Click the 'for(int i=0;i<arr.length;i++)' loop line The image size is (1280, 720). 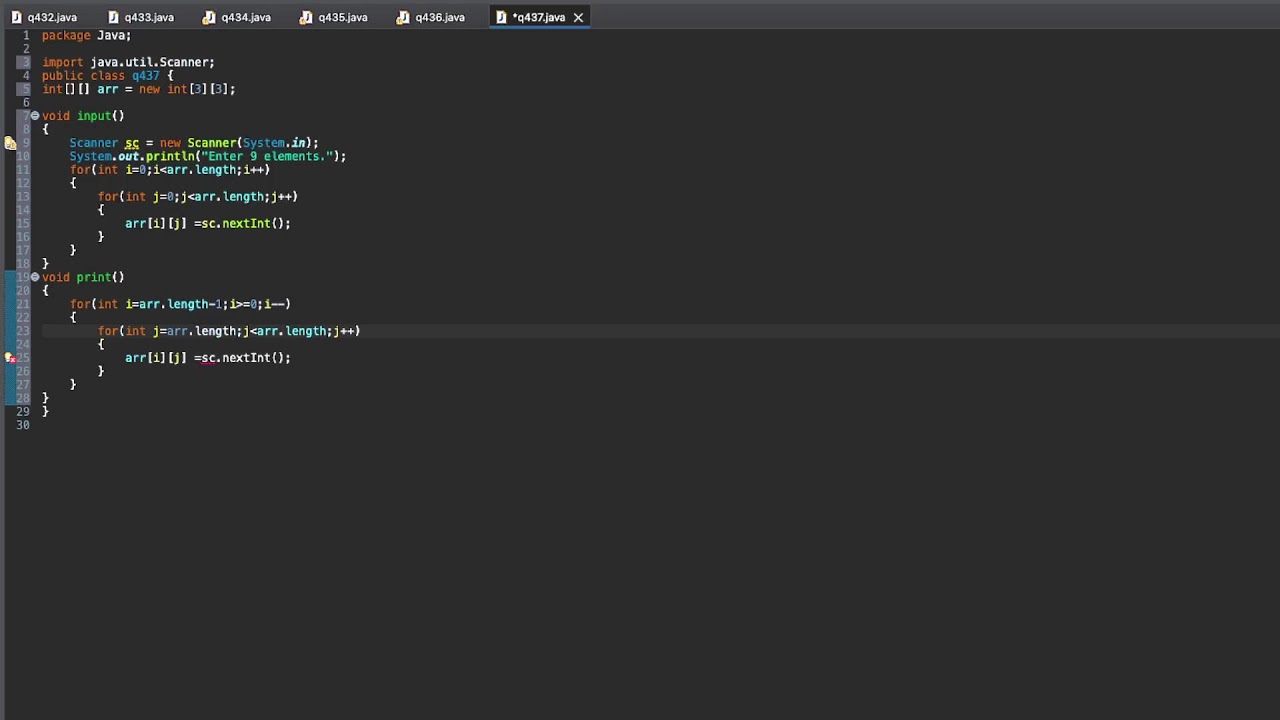[170, 170]
